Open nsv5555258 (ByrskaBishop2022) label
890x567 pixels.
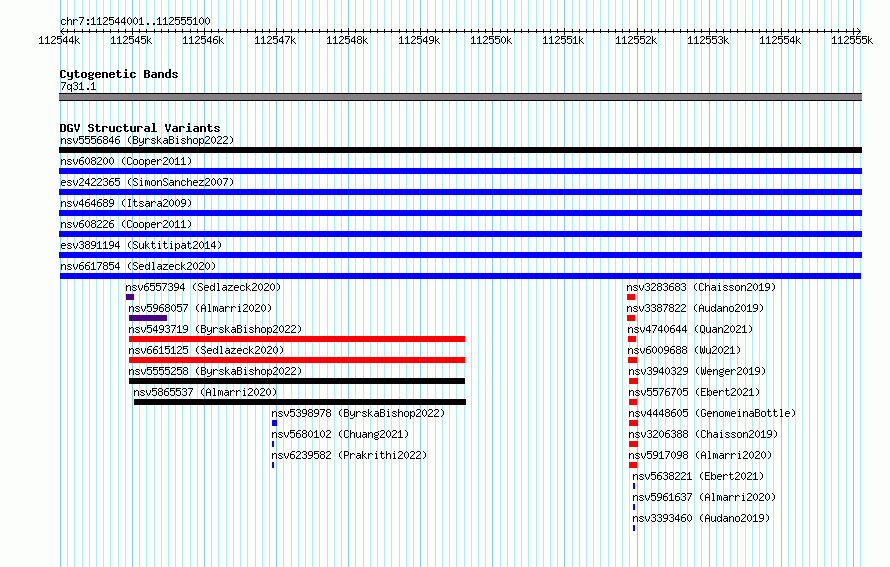point(215,371)
